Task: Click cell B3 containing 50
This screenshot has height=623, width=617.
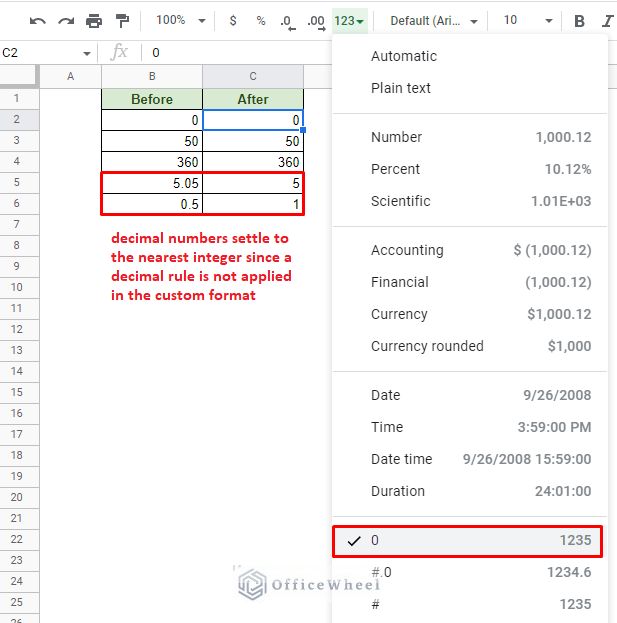Action: 152,141
